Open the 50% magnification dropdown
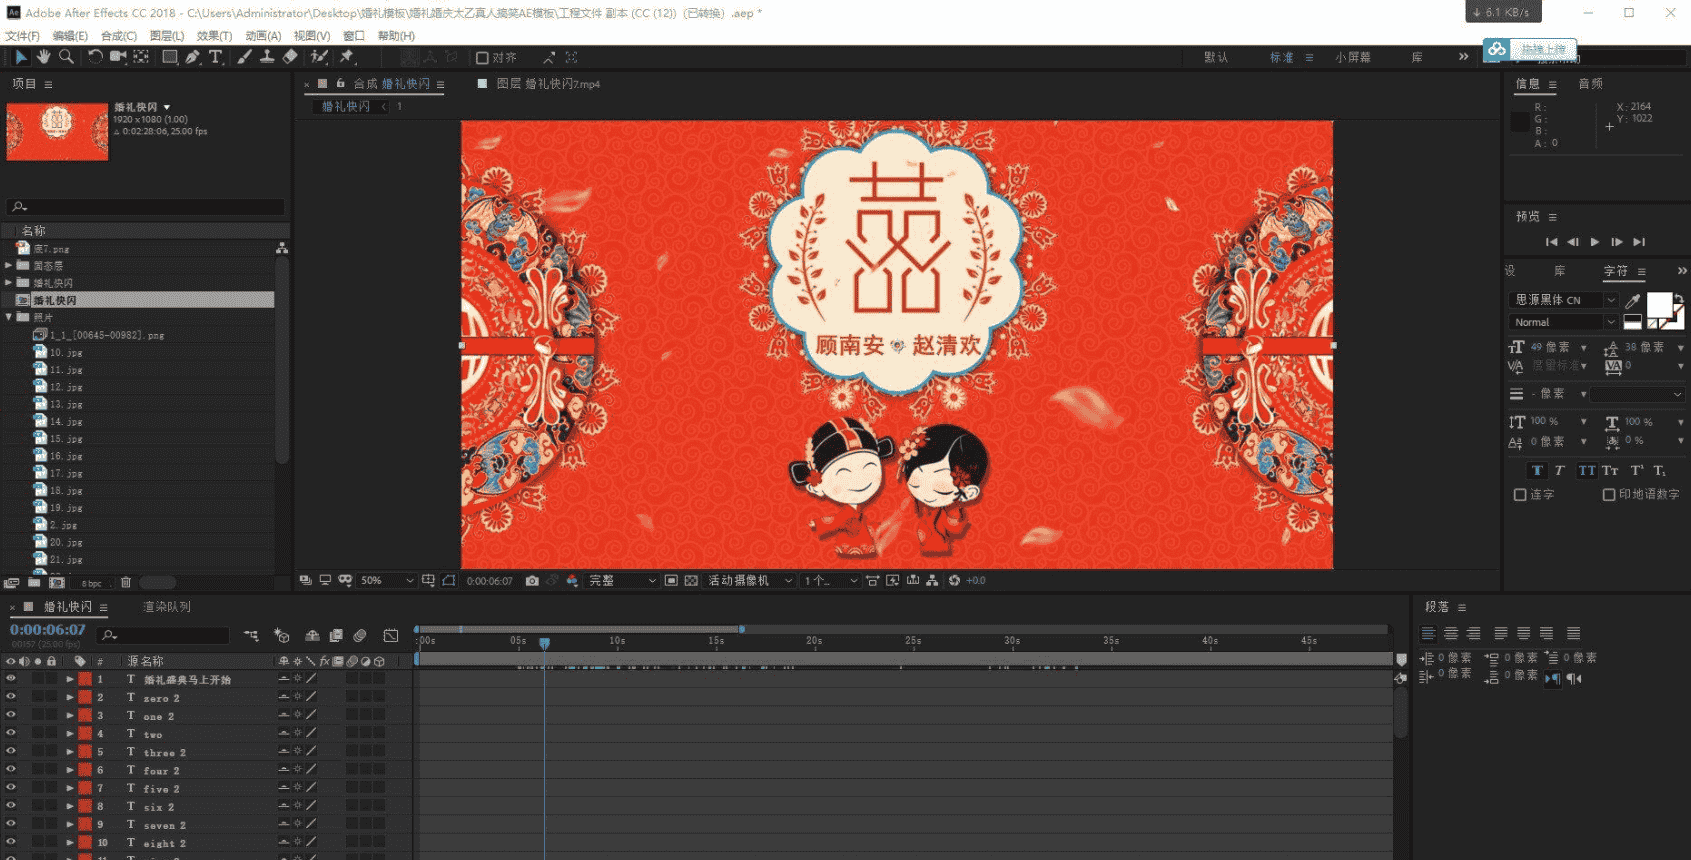 386,580
